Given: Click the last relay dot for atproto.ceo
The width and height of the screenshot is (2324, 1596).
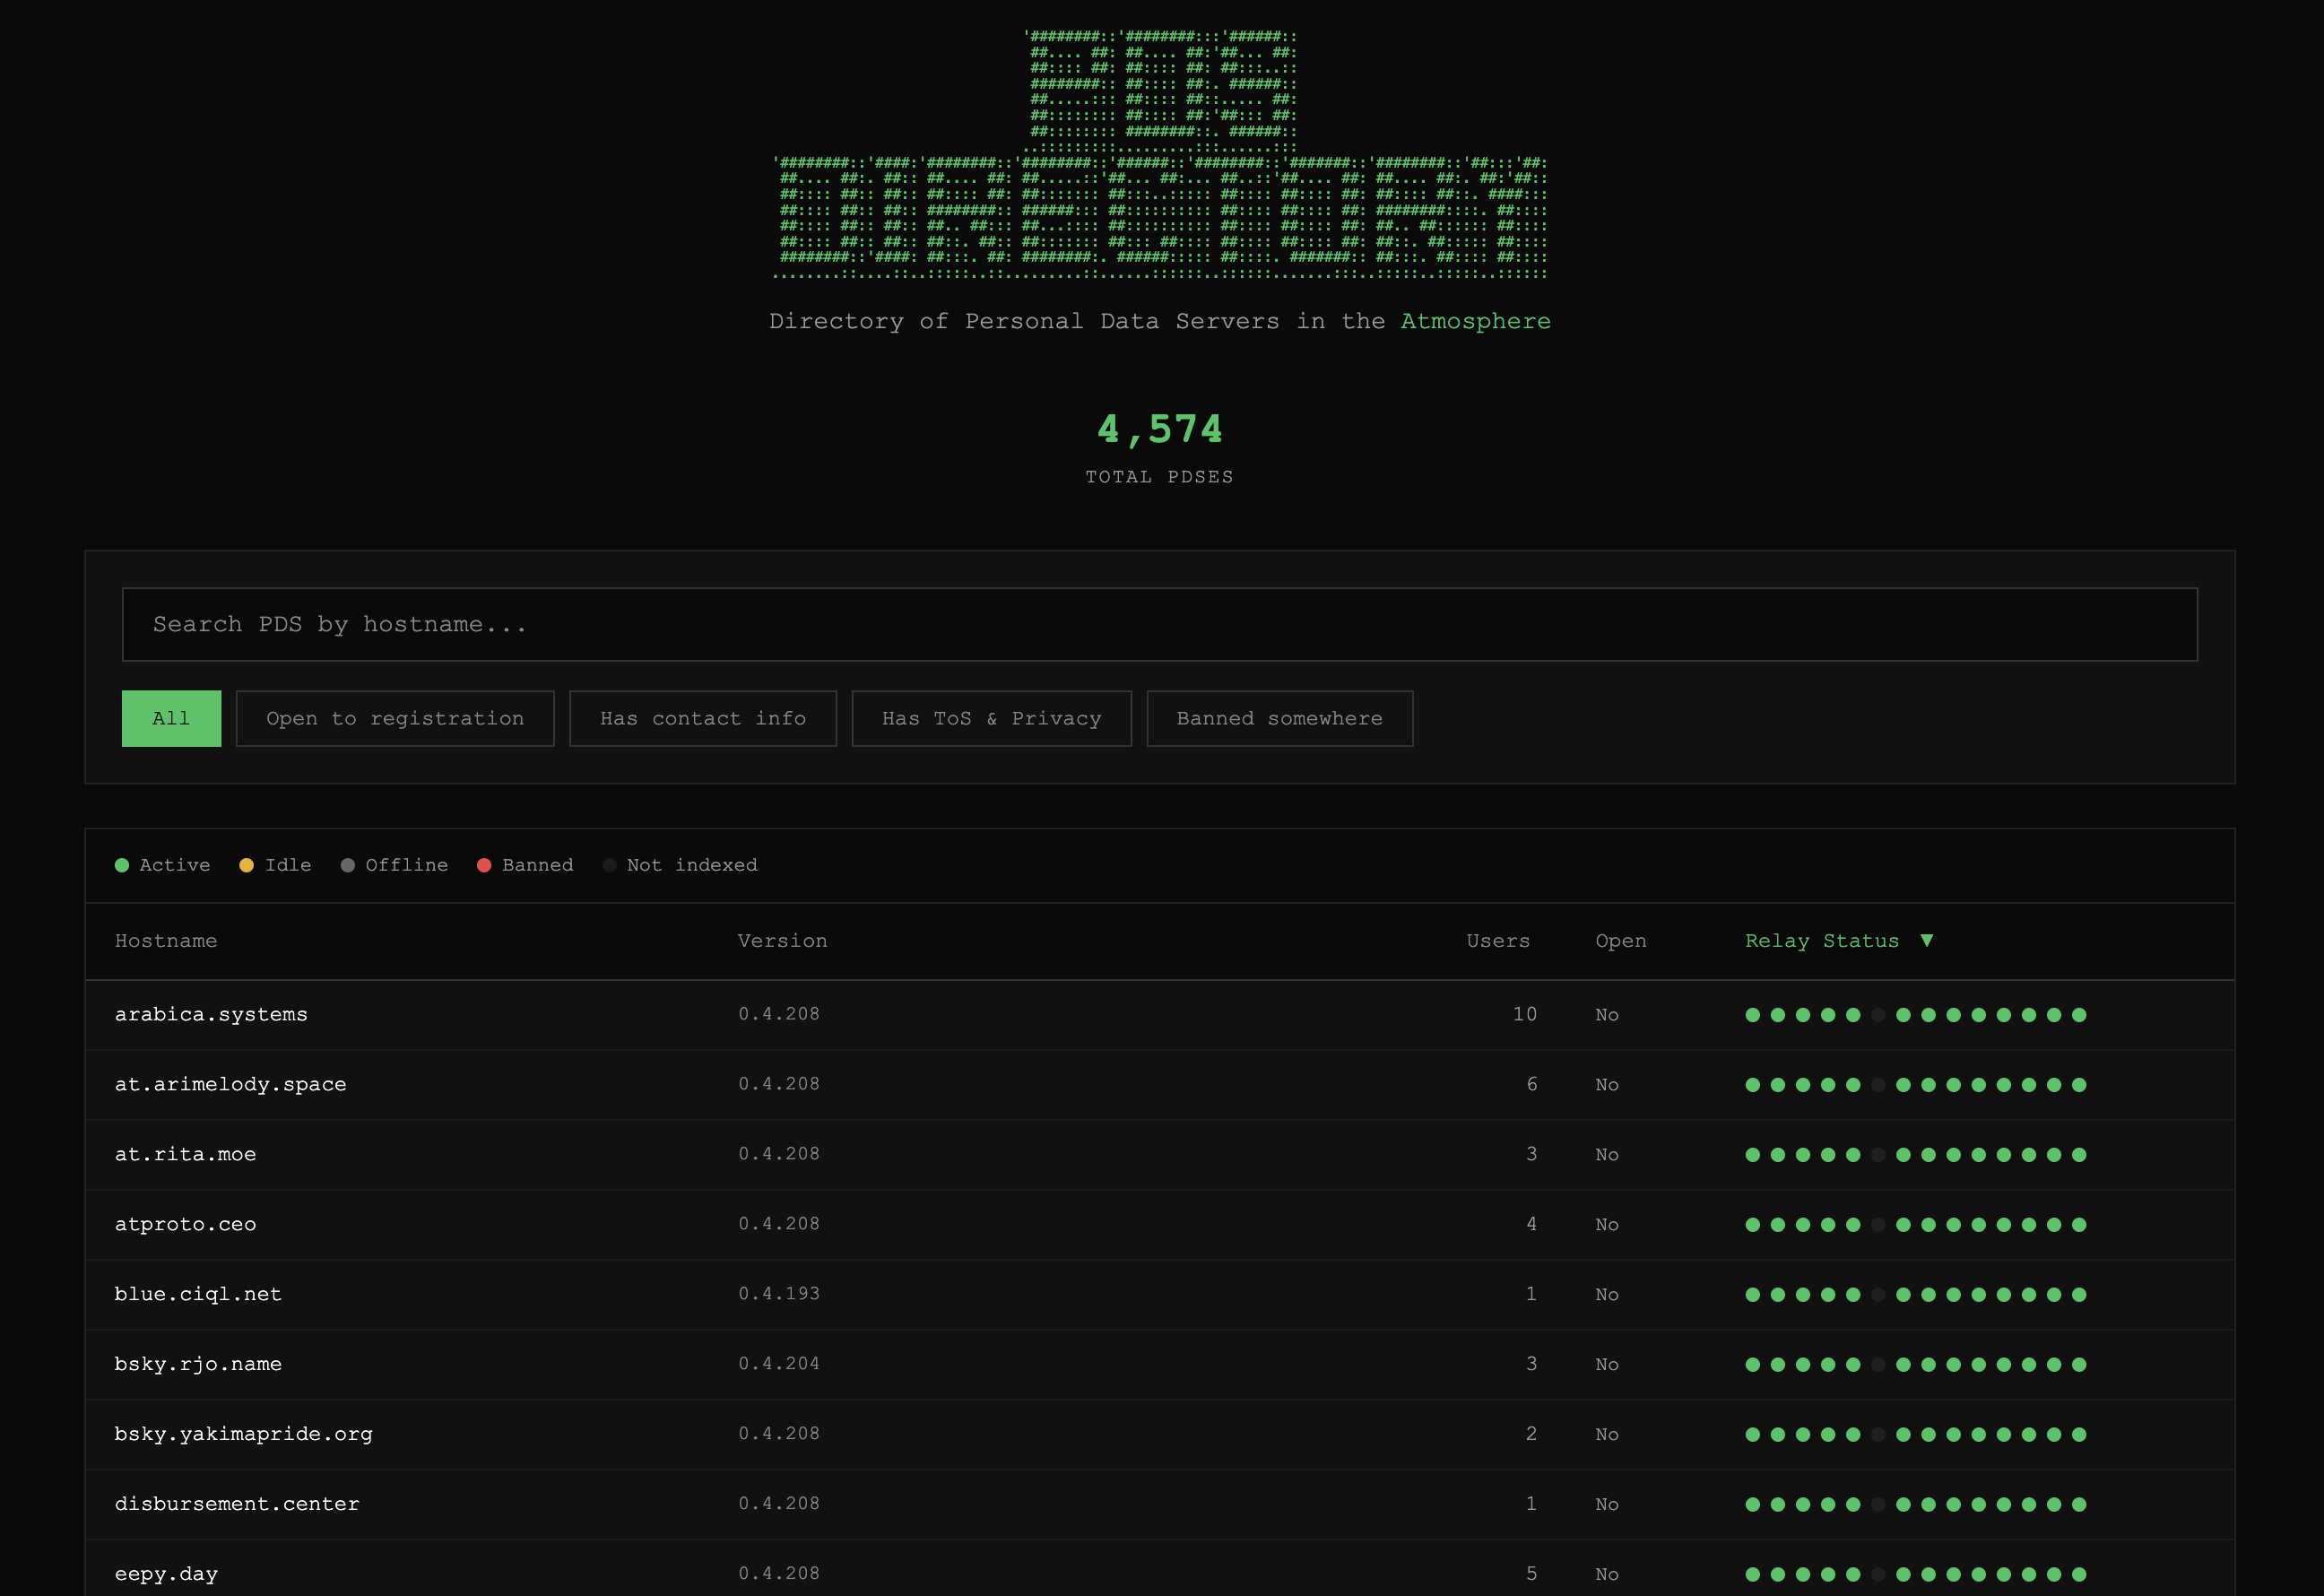Looking at the screenshot, I should coord(2079,1225).
